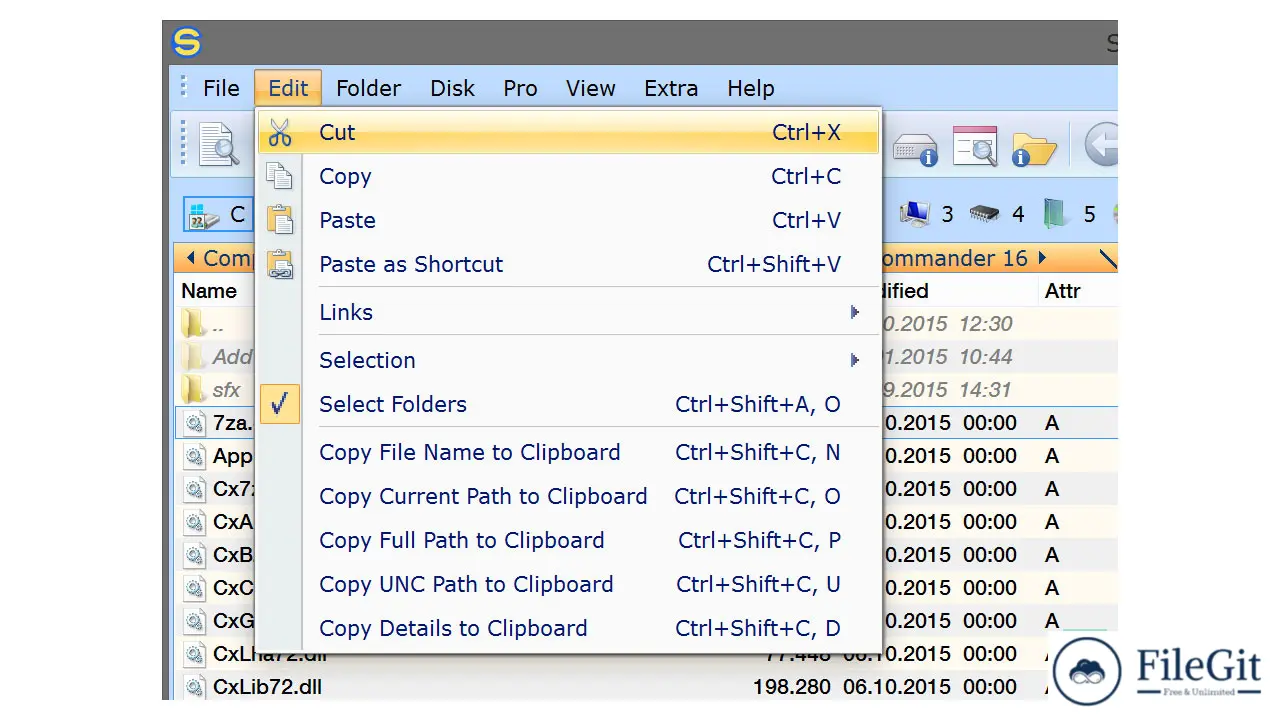Select the memory chip icon 4
Screen dimensions: 1280x720
point(997,214)
